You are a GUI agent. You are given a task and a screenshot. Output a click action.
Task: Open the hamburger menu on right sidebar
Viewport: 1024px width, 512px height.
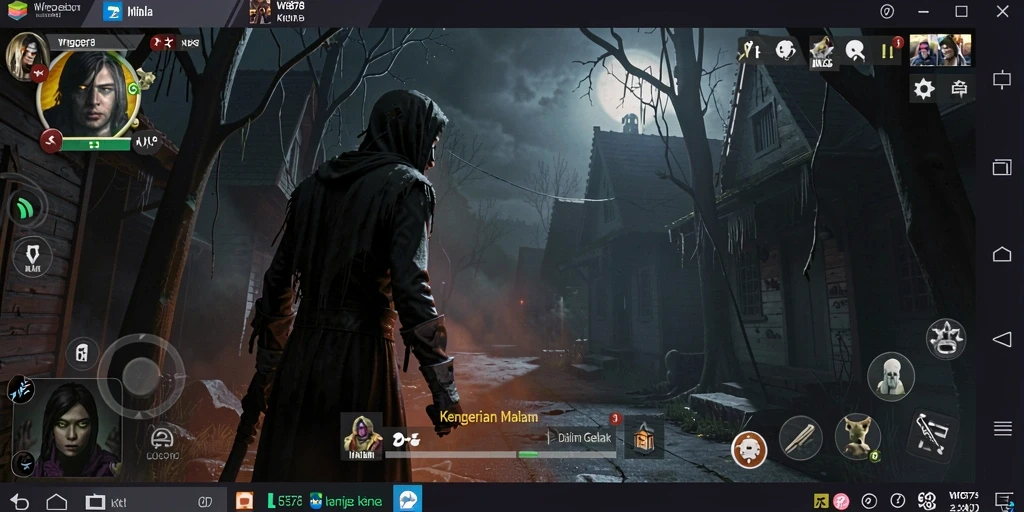coord(1002,428)
